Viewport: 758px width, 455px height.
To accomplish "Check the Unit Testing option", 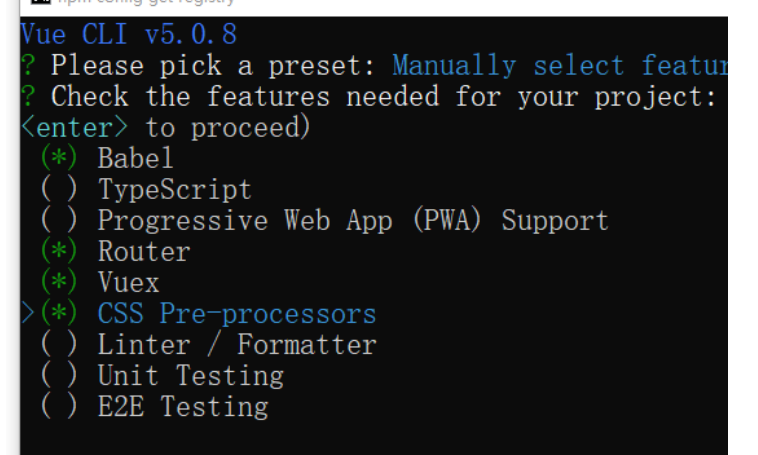I will click(x=59, y=375).
